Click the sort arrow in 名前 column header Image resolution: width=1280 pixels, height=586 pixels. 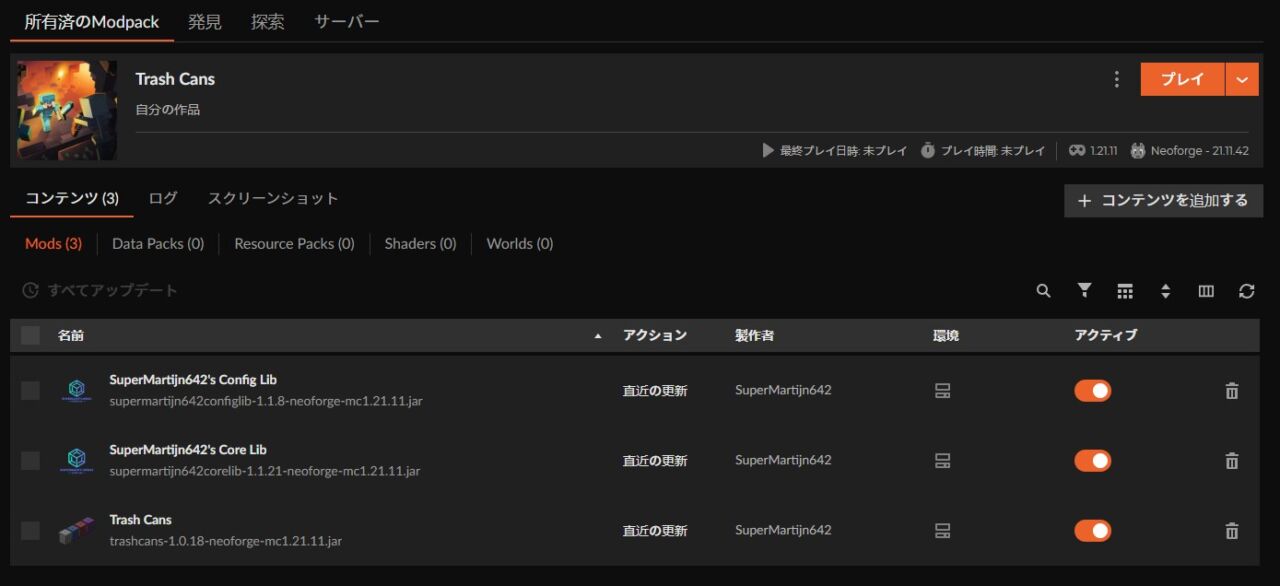tap(598, 336)
